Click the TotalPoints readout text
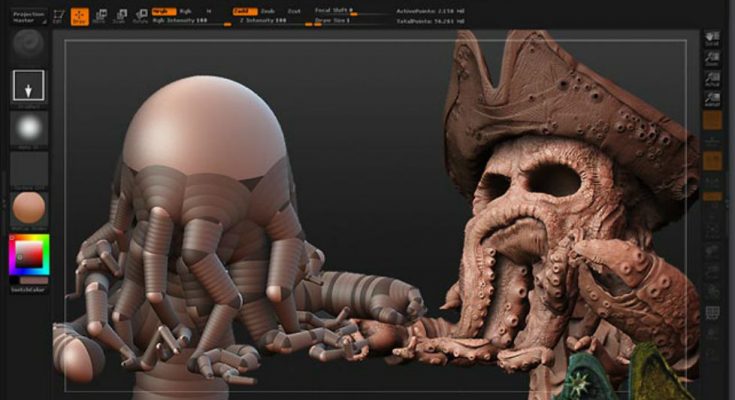Screen dimensions: 735x400 430,21
